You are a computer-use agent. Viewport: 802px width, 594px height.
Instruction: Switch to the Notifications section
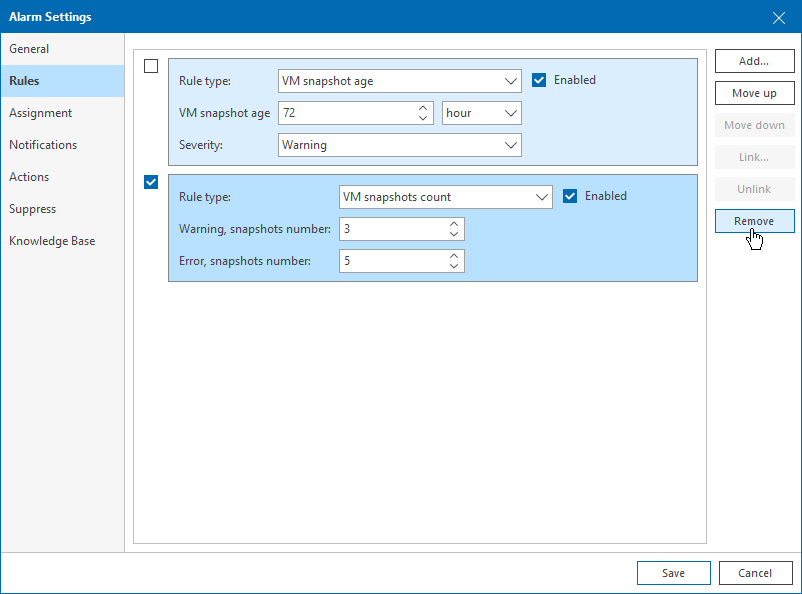click(x=43, y=145)
